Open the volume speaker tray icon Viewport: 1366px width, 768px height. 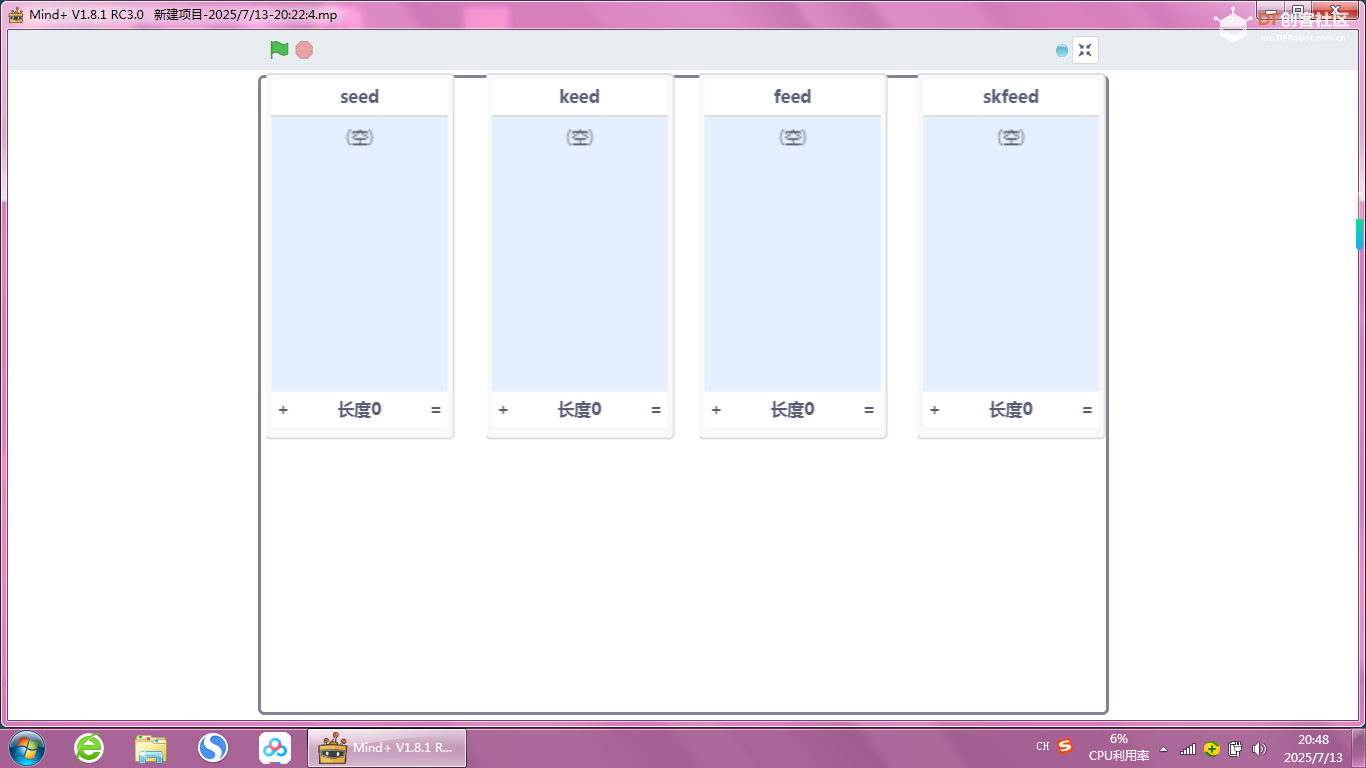(1259, 748)
